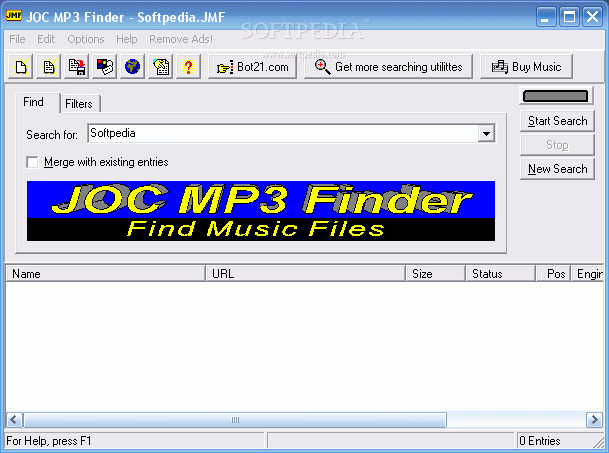The image size is (609, 453).
Task: Open the Options menu
Action: pos(86,39)
